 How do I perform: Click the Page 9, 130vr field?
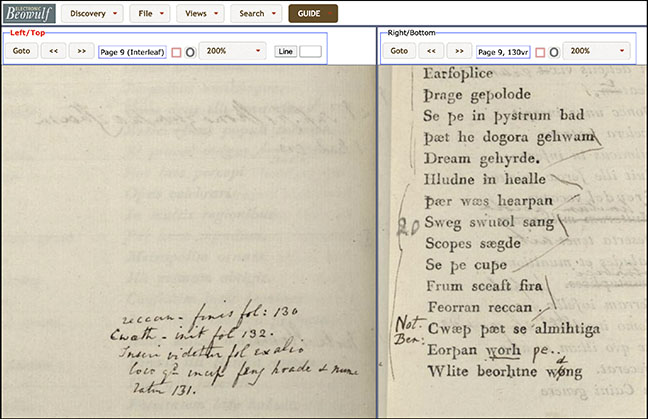coord(503,52)
